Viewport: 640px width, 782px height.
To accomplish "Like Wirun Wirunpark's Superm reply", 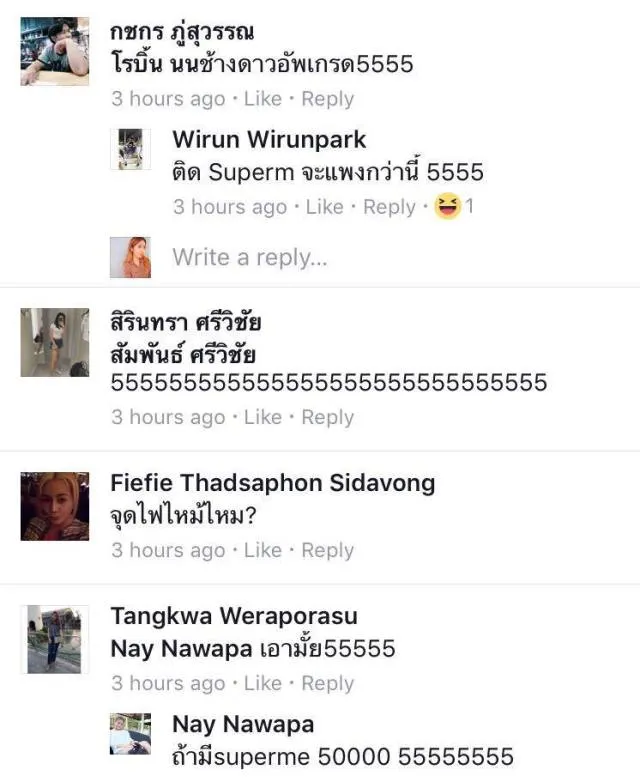I will click(x=325, y=207).
